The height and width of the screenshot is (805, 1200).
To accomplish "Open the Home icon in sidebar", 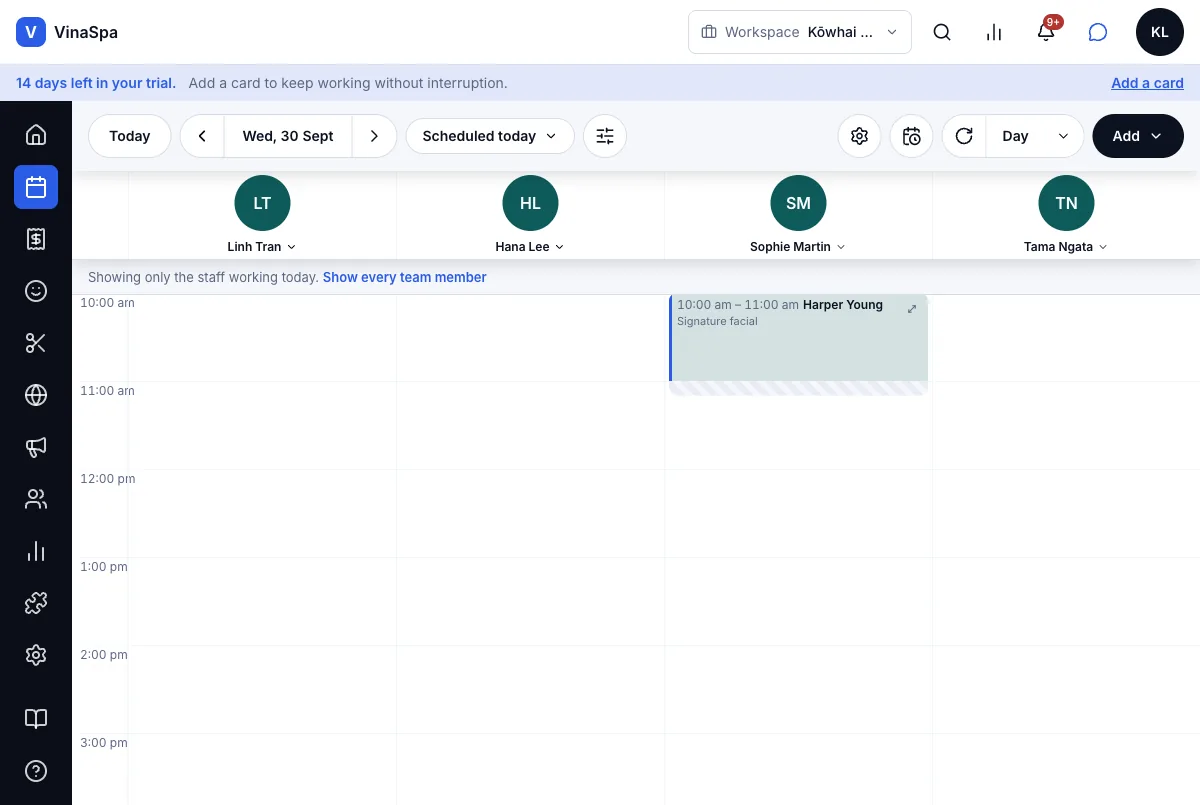I will pos(36,135).
